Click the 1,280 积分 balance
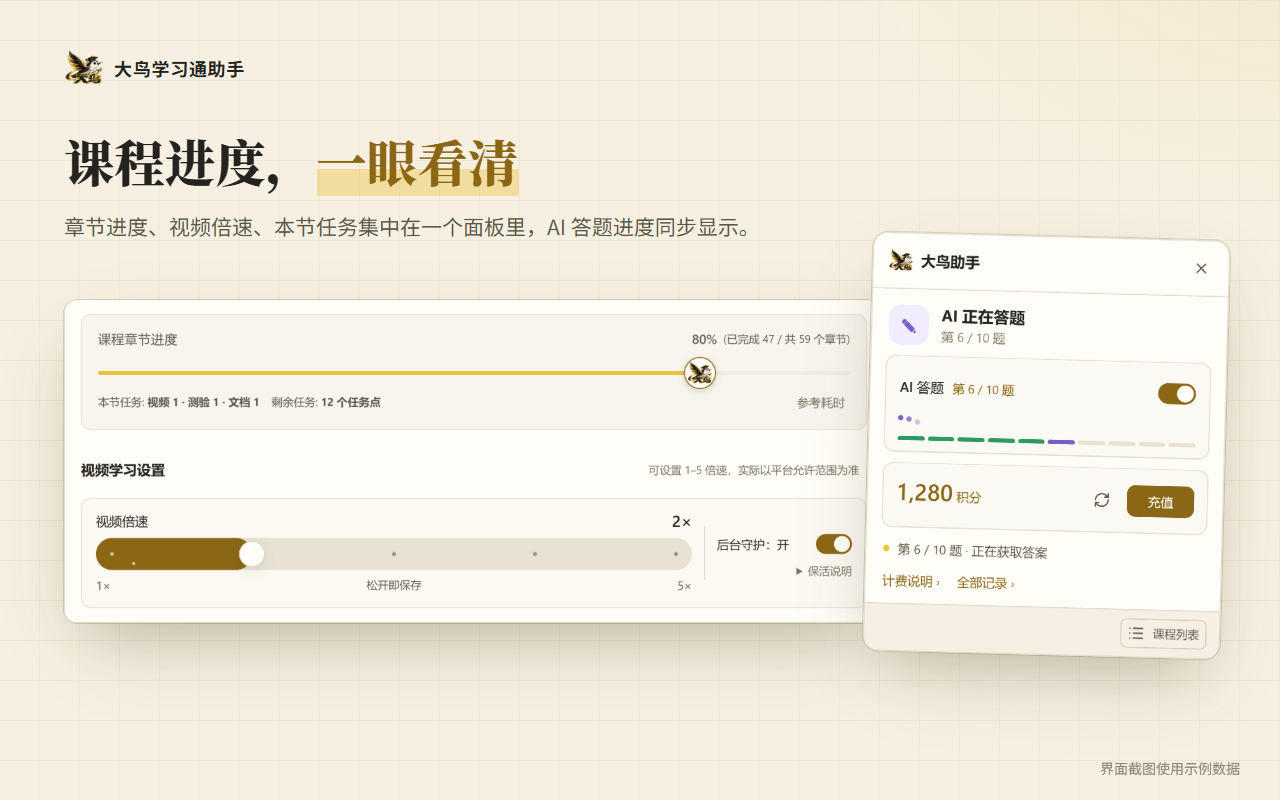The image size is (1280, 800). tap(938, 493)
